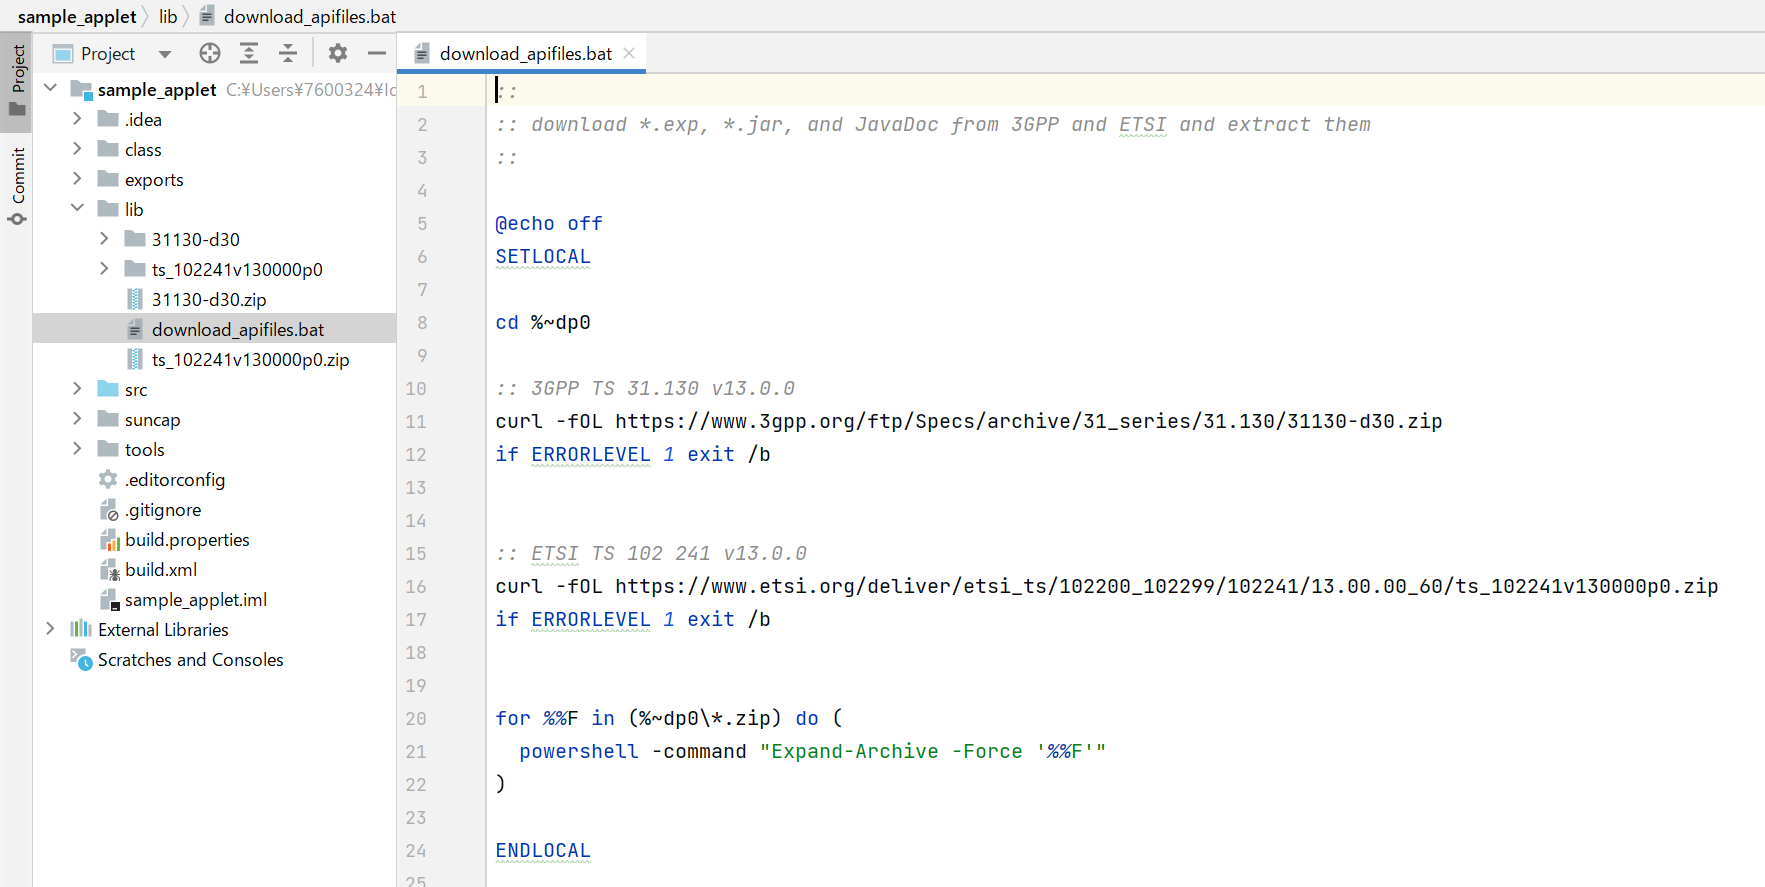1765x887 pixels.
Task: Click the 31130-d30 folder icon
Action: [x=135, y=239]
